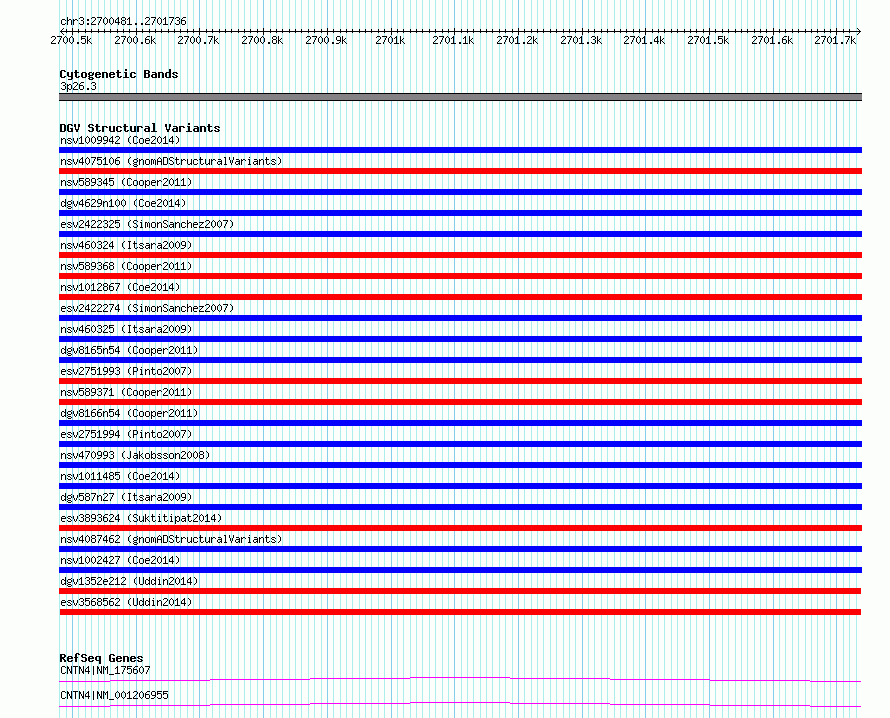The height and width of the screenshot is (718, 890).
Task: Open esv2422274 (SimonSanchez2007) label
Action: pos(147,308)
